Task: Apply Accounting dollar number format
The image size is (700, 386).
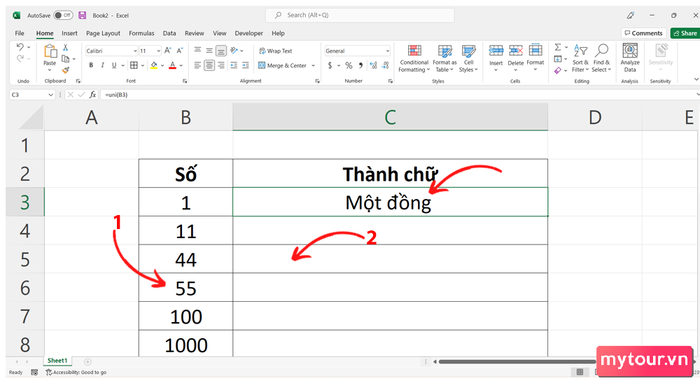Action: (x=330, y=66)
